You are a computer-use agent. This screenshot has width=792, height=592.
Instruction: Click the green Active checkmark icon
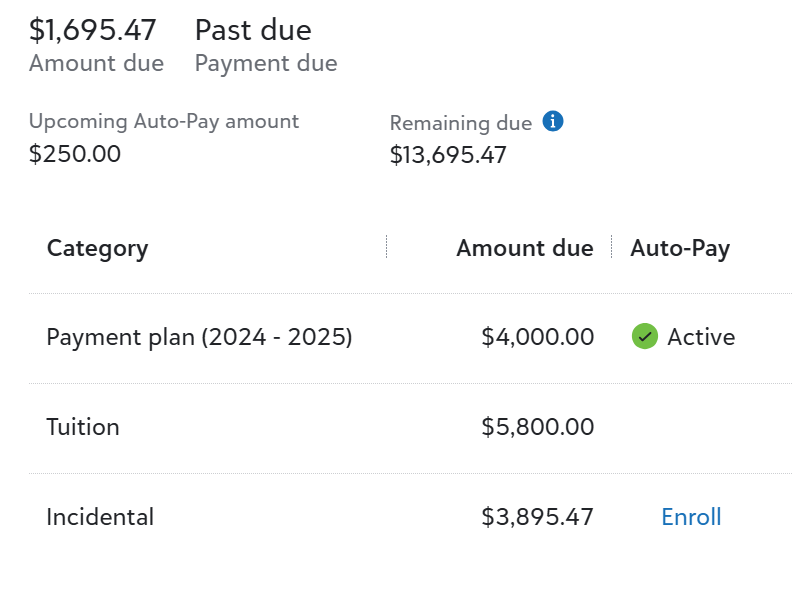[645, 336]
